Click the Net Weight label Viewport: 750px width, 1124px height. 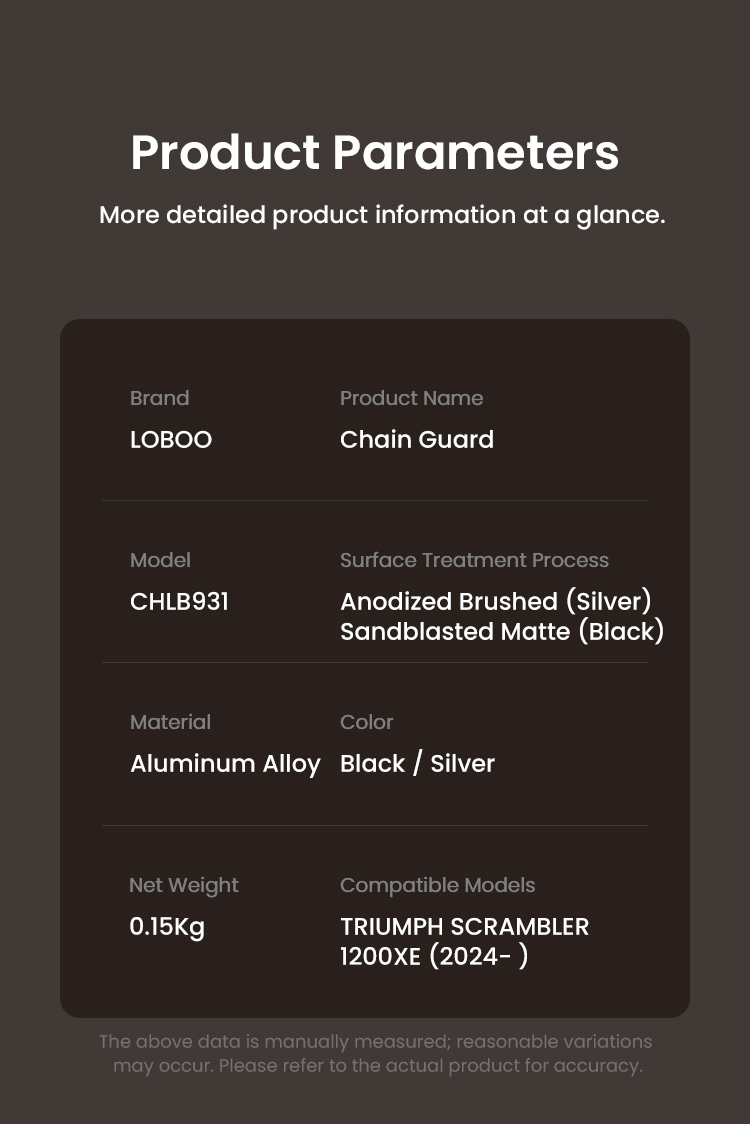[x=184, y=886]
